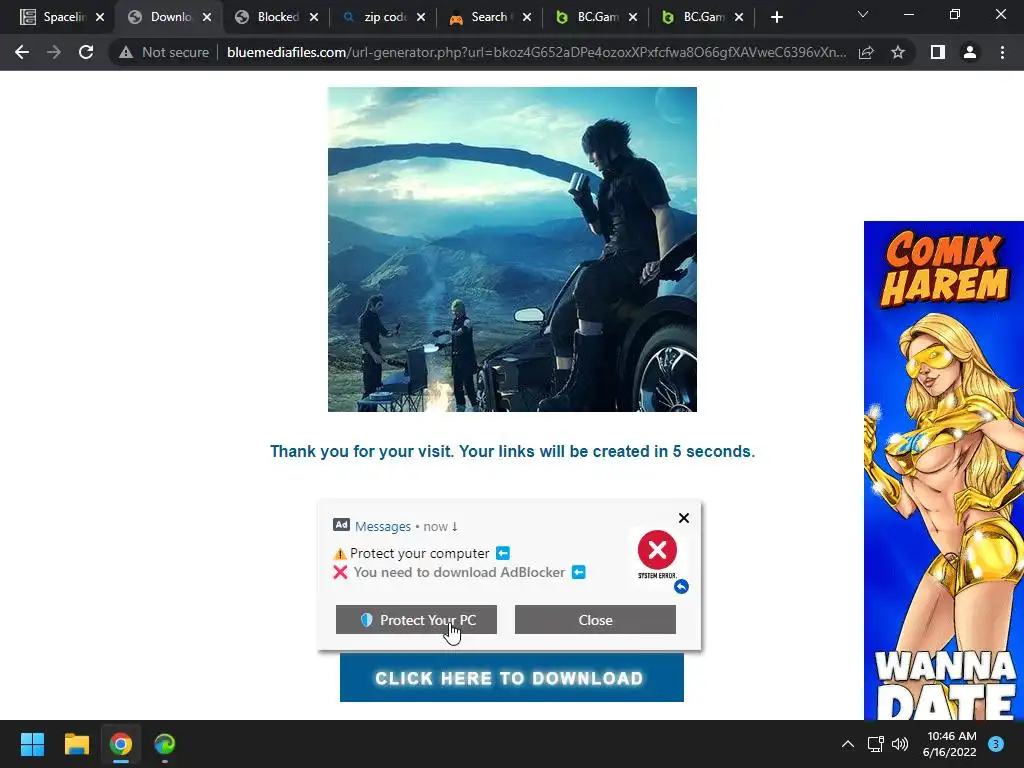Click 'You need to download AdBlocker' text
The width and height of the screenshot is (1024, 768).
[459, 572]
